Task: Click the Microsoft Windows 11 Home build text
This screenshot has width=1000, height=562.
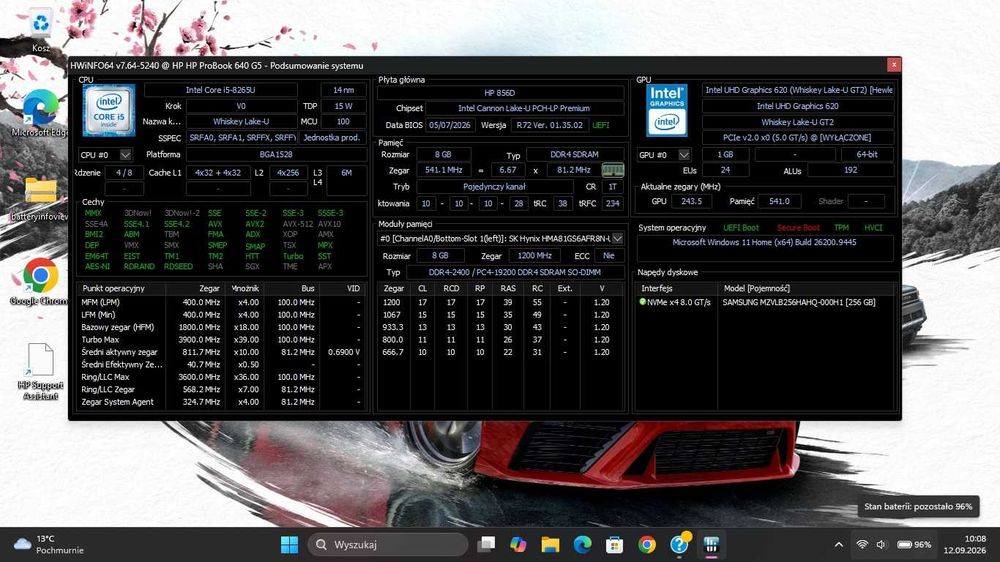Action: (764, 242)
